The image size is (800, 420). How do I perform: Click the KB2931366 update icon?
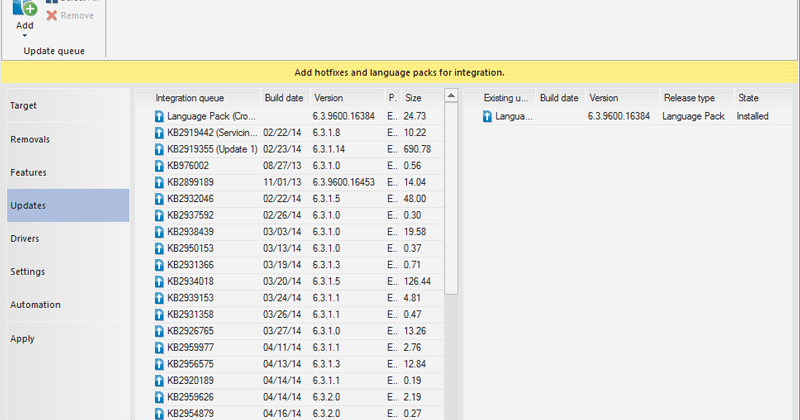pyautogui.click(x=159, y=265)
